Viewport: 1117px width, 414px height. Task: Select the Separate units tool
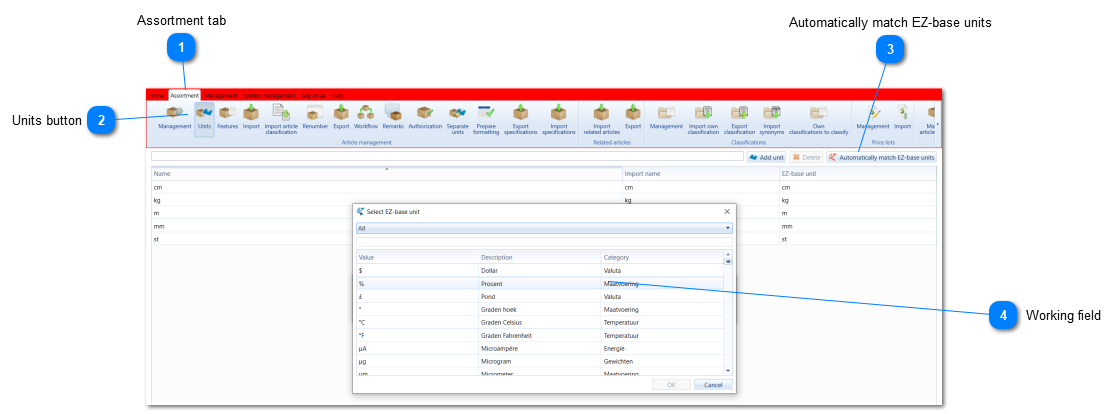457,120
